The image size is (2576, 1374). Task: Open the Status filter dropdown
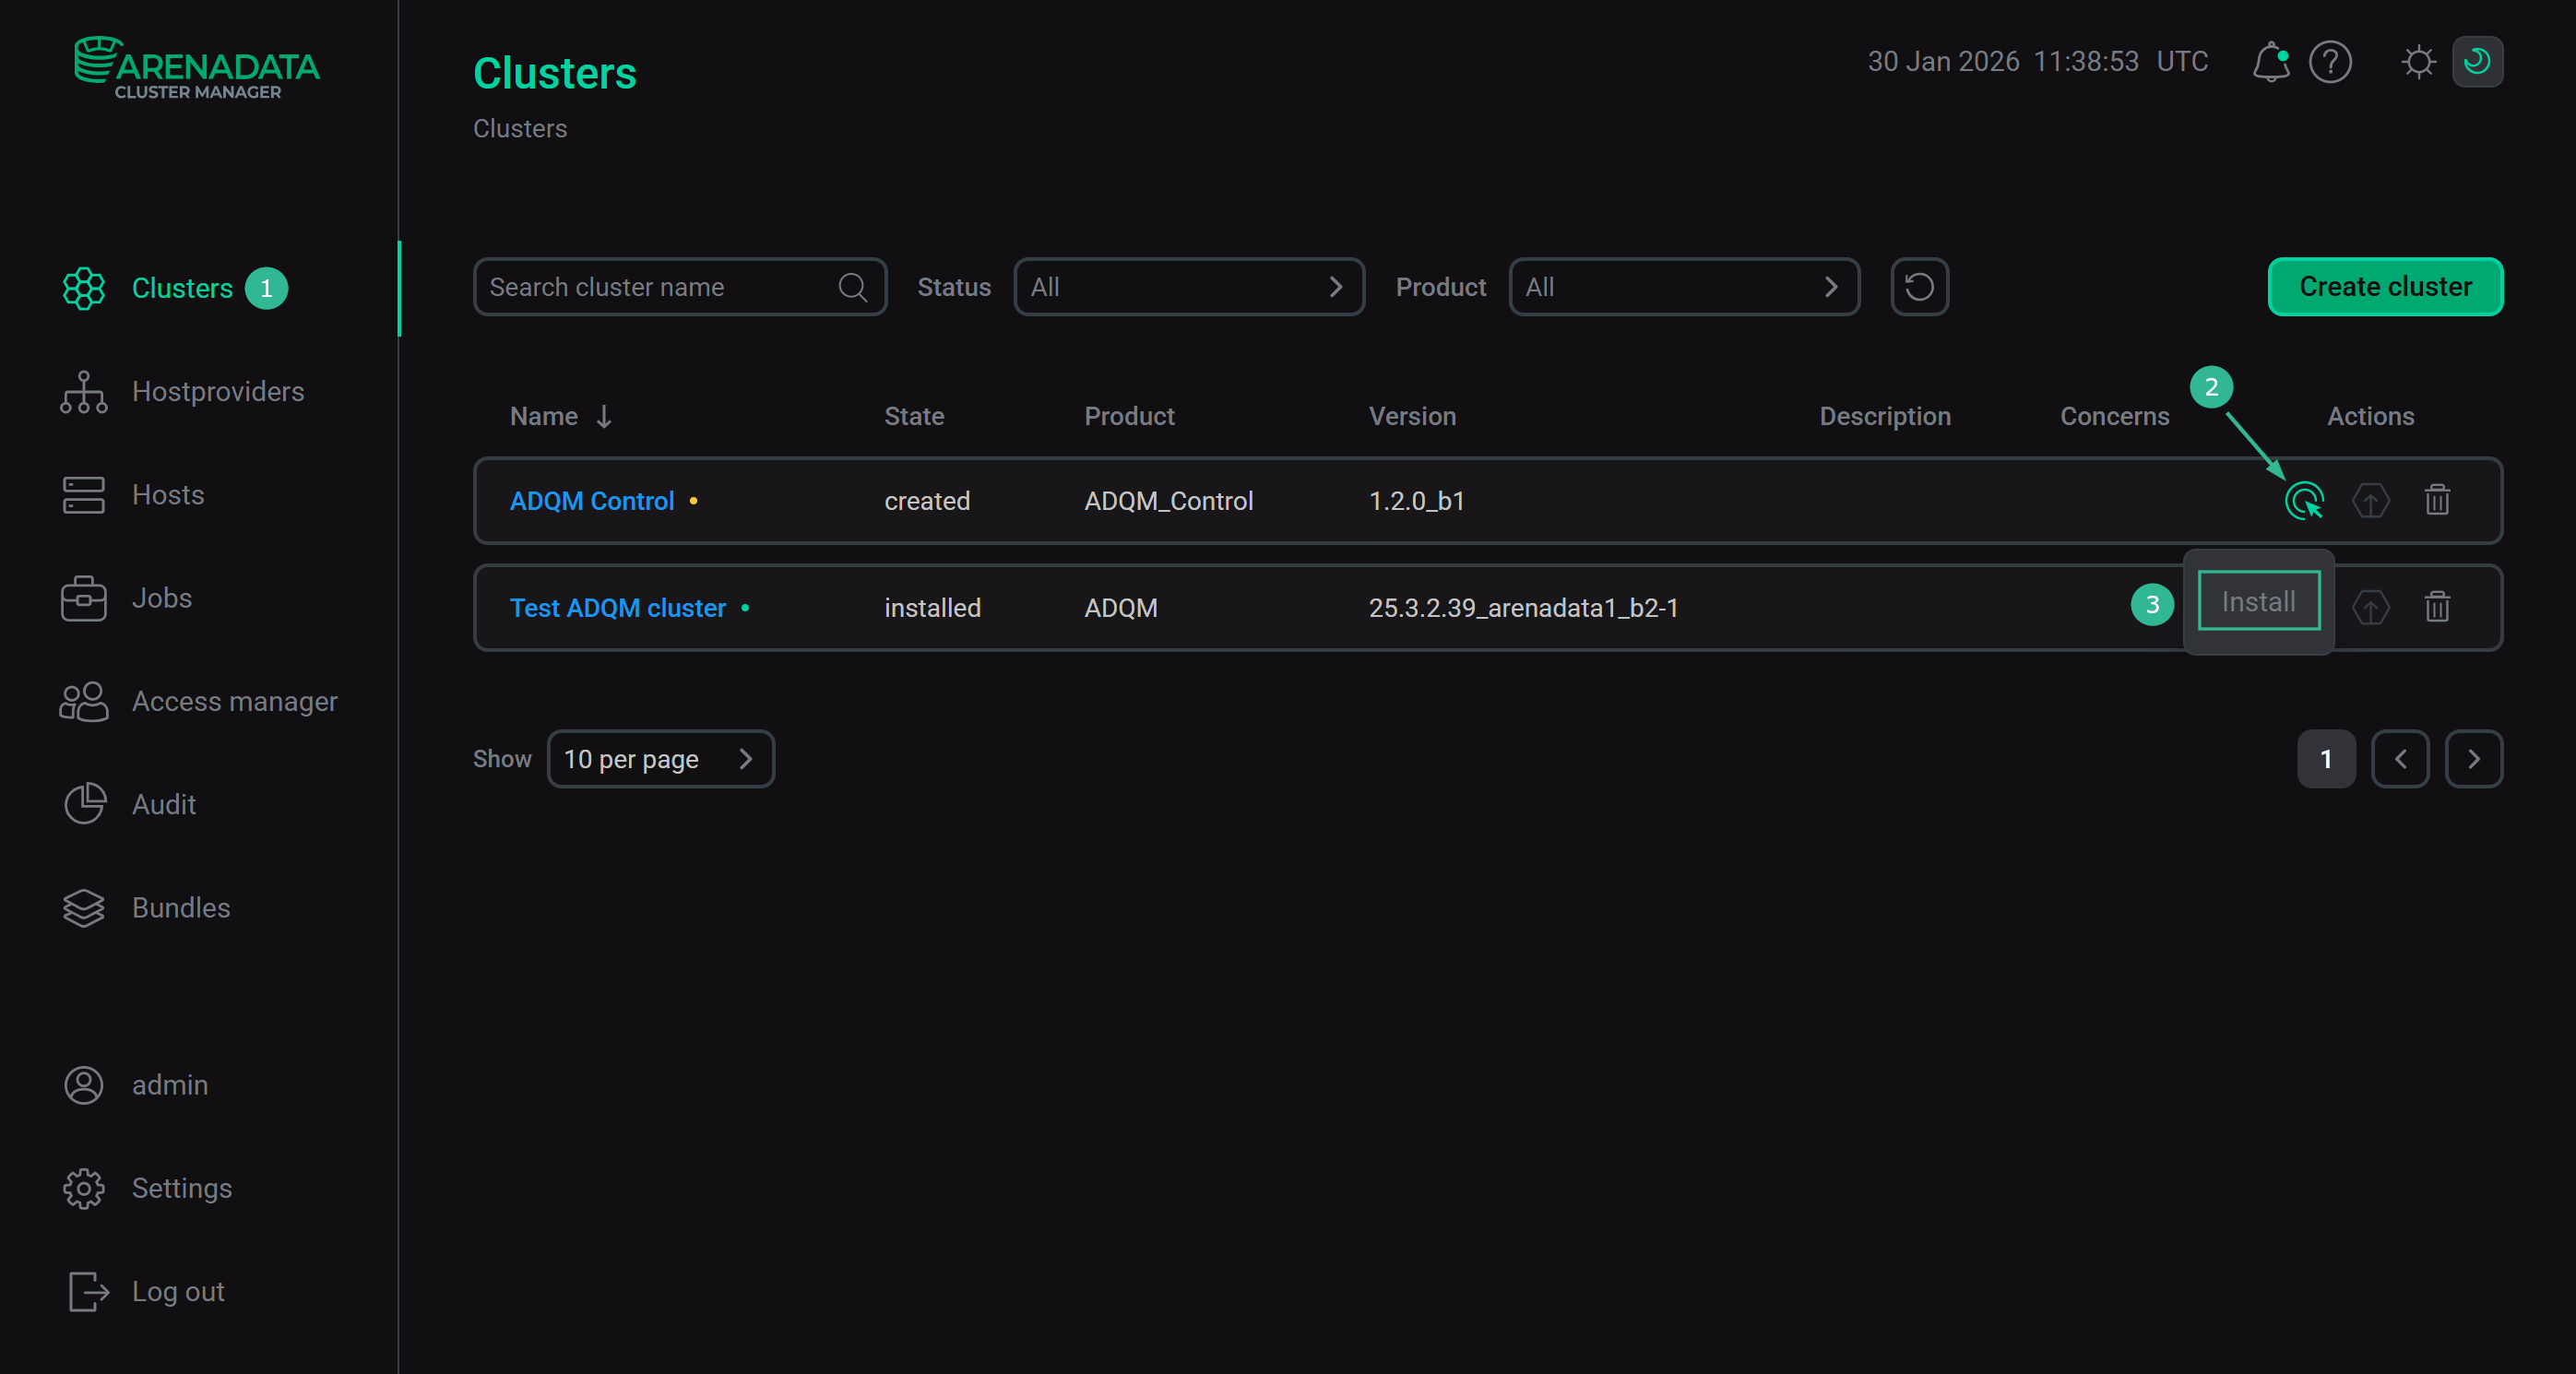pyautogui.click(x=1188, y=287)
